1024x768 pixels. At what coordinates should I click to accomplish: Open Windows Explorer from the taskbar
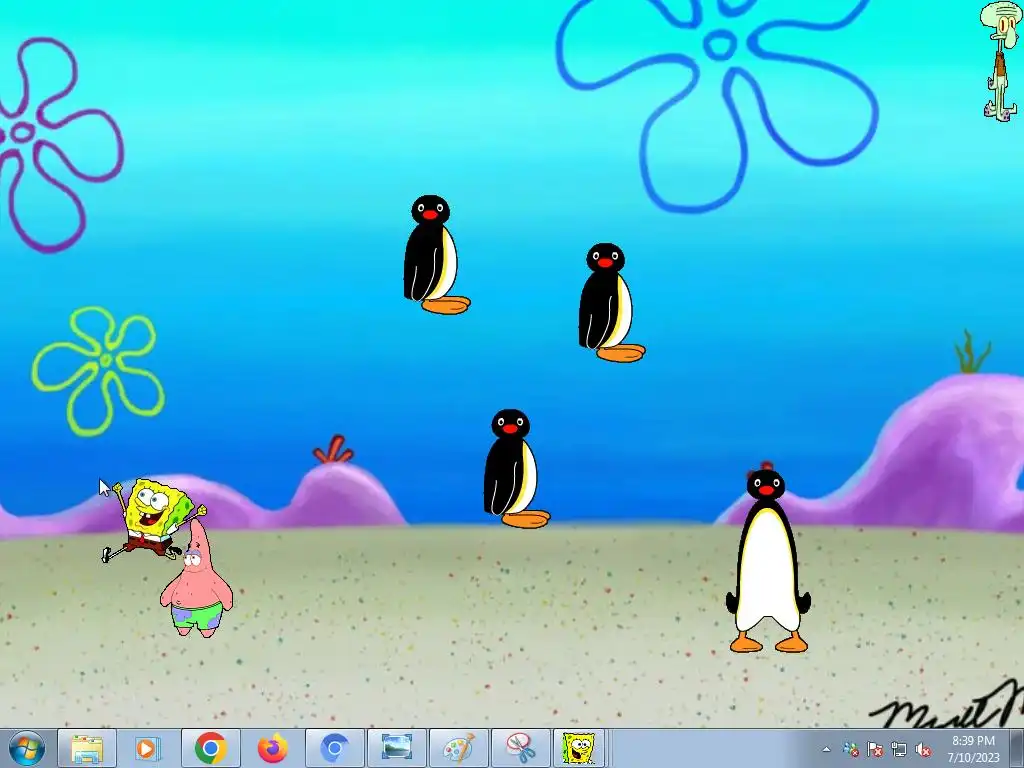click(87, 748)
